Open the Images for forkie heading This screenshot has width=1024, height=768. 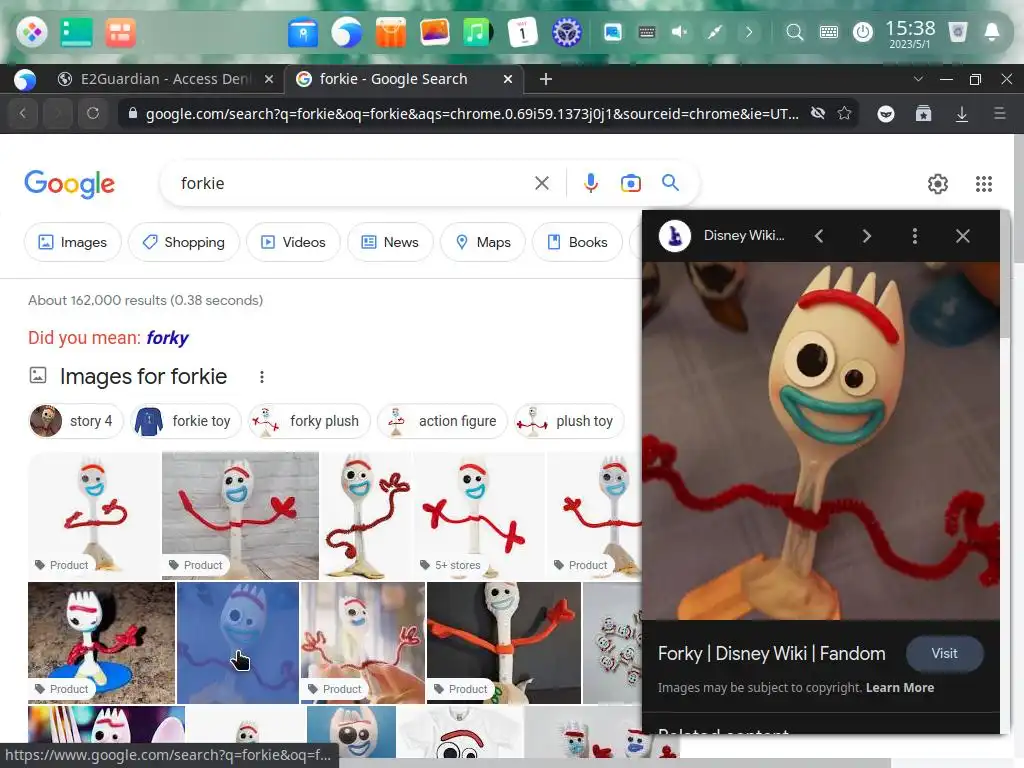tap(144, 377)
